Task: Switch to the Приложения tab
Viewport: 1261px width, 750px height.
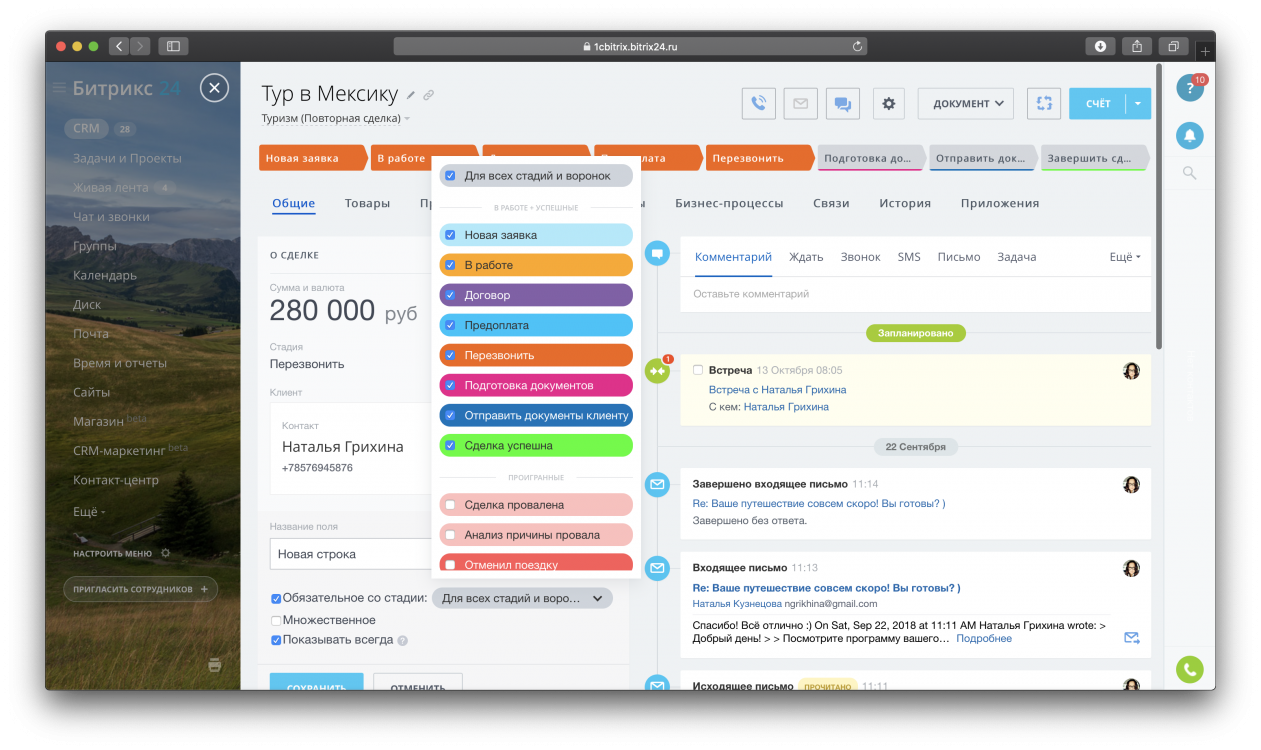Action: (1000, 203)
